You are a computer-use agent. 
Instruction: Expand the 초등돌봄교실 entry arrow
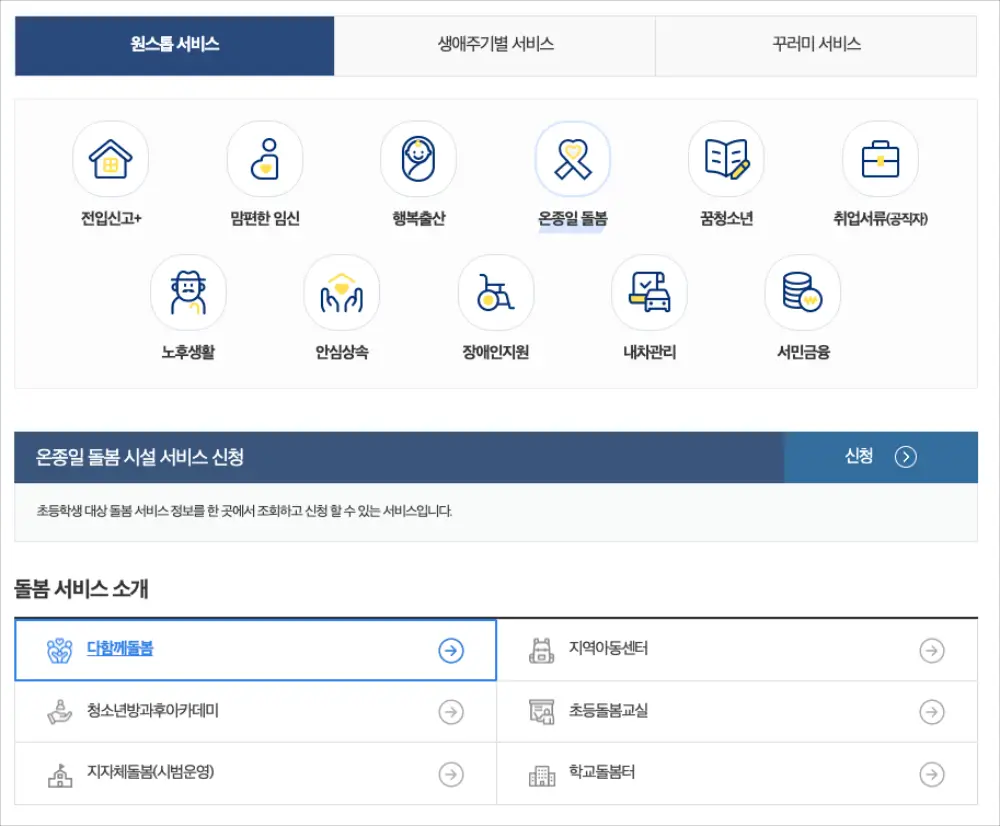pyautogui.click(x=932, y=712)
